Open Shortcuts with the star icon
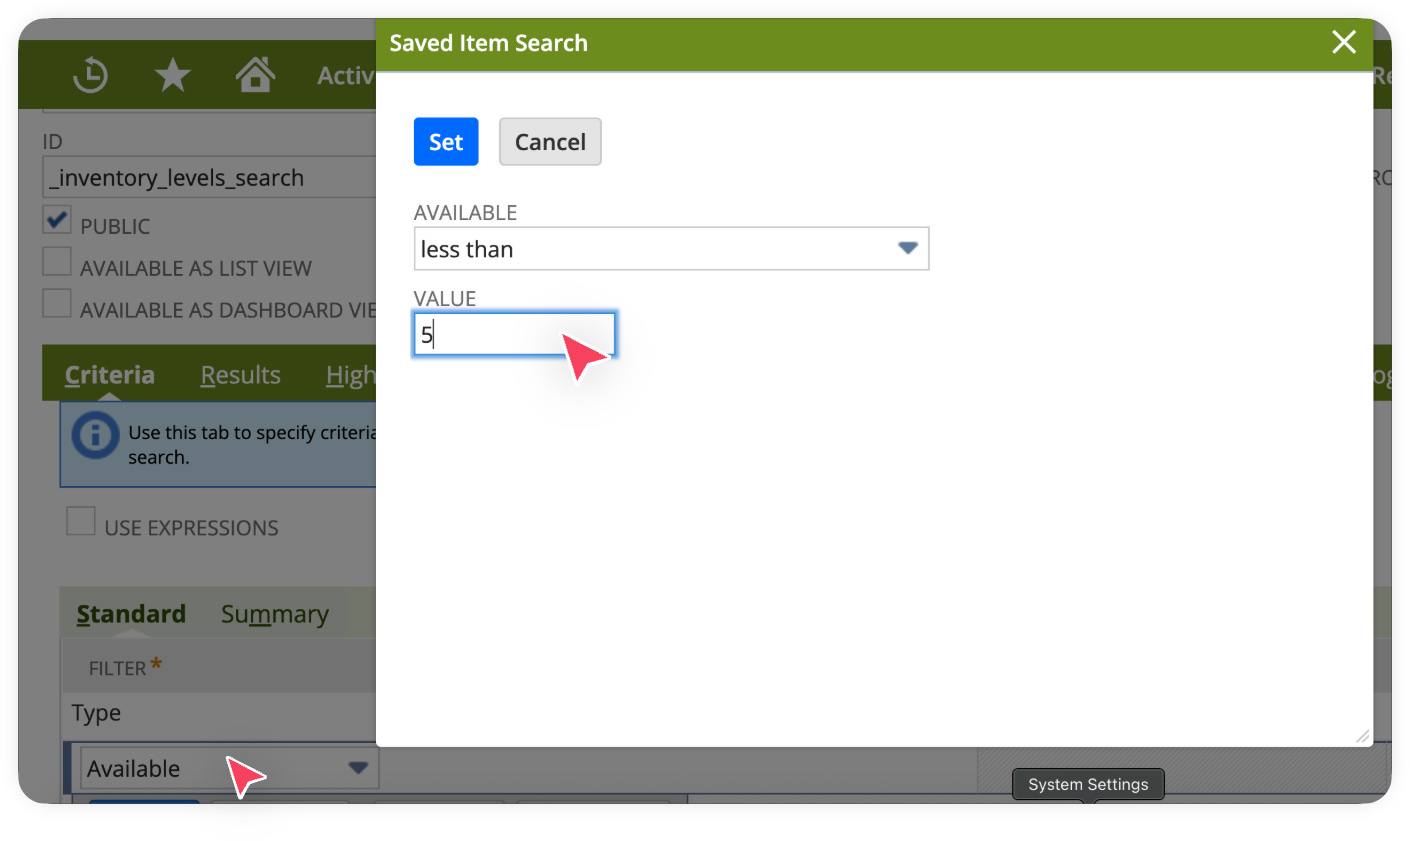Screen dimensions: 1410x841 pyautogui.click(x=172, y=74)
